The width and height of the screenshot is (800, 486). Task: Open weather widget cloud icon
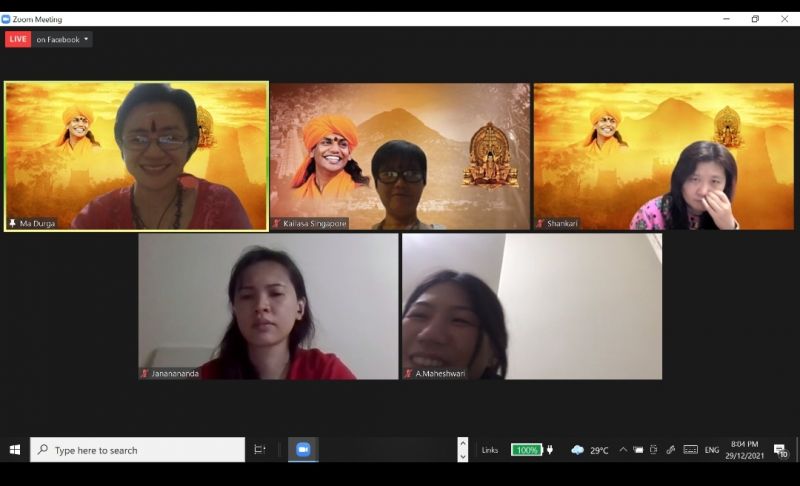(578, 450)
